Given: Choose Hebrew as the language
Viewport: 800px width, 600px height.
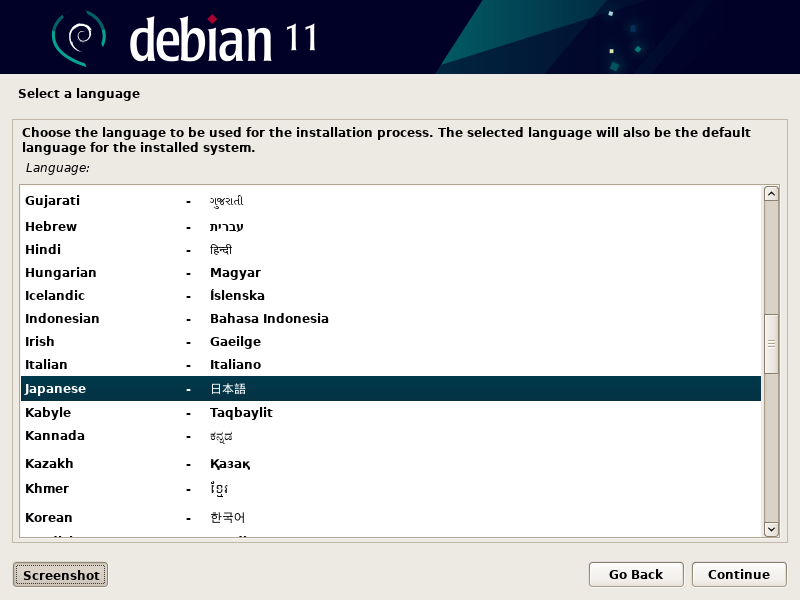Looking at the screenshot, I should point(391,226).
